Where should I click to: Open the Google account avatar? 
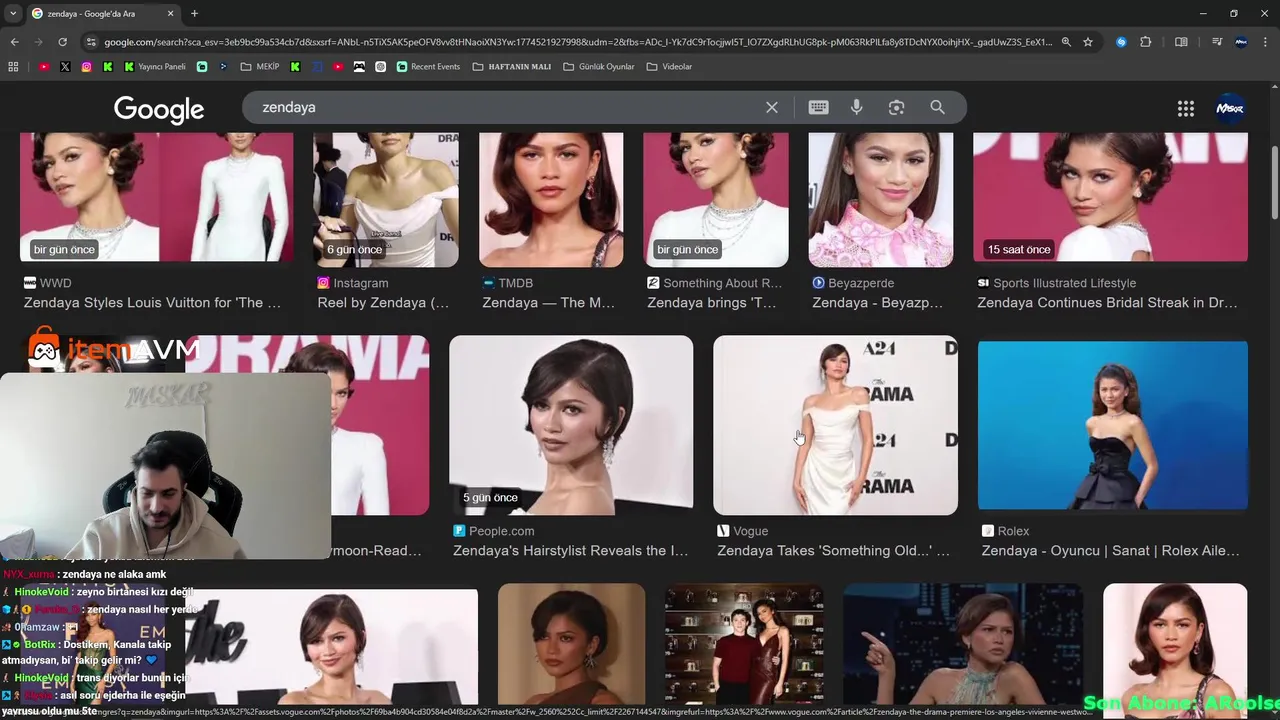pyautogui.click(x=1230, y=108)
